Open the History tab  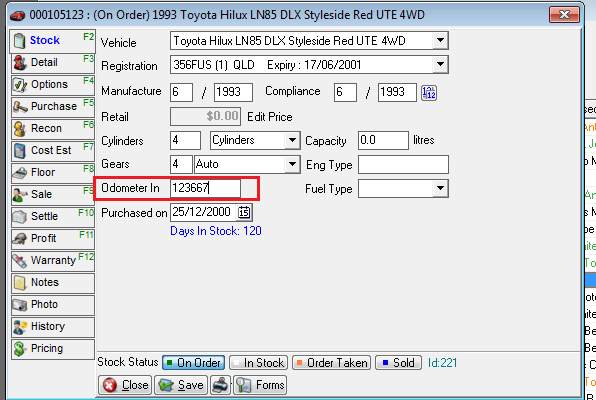tap(52, 327)
